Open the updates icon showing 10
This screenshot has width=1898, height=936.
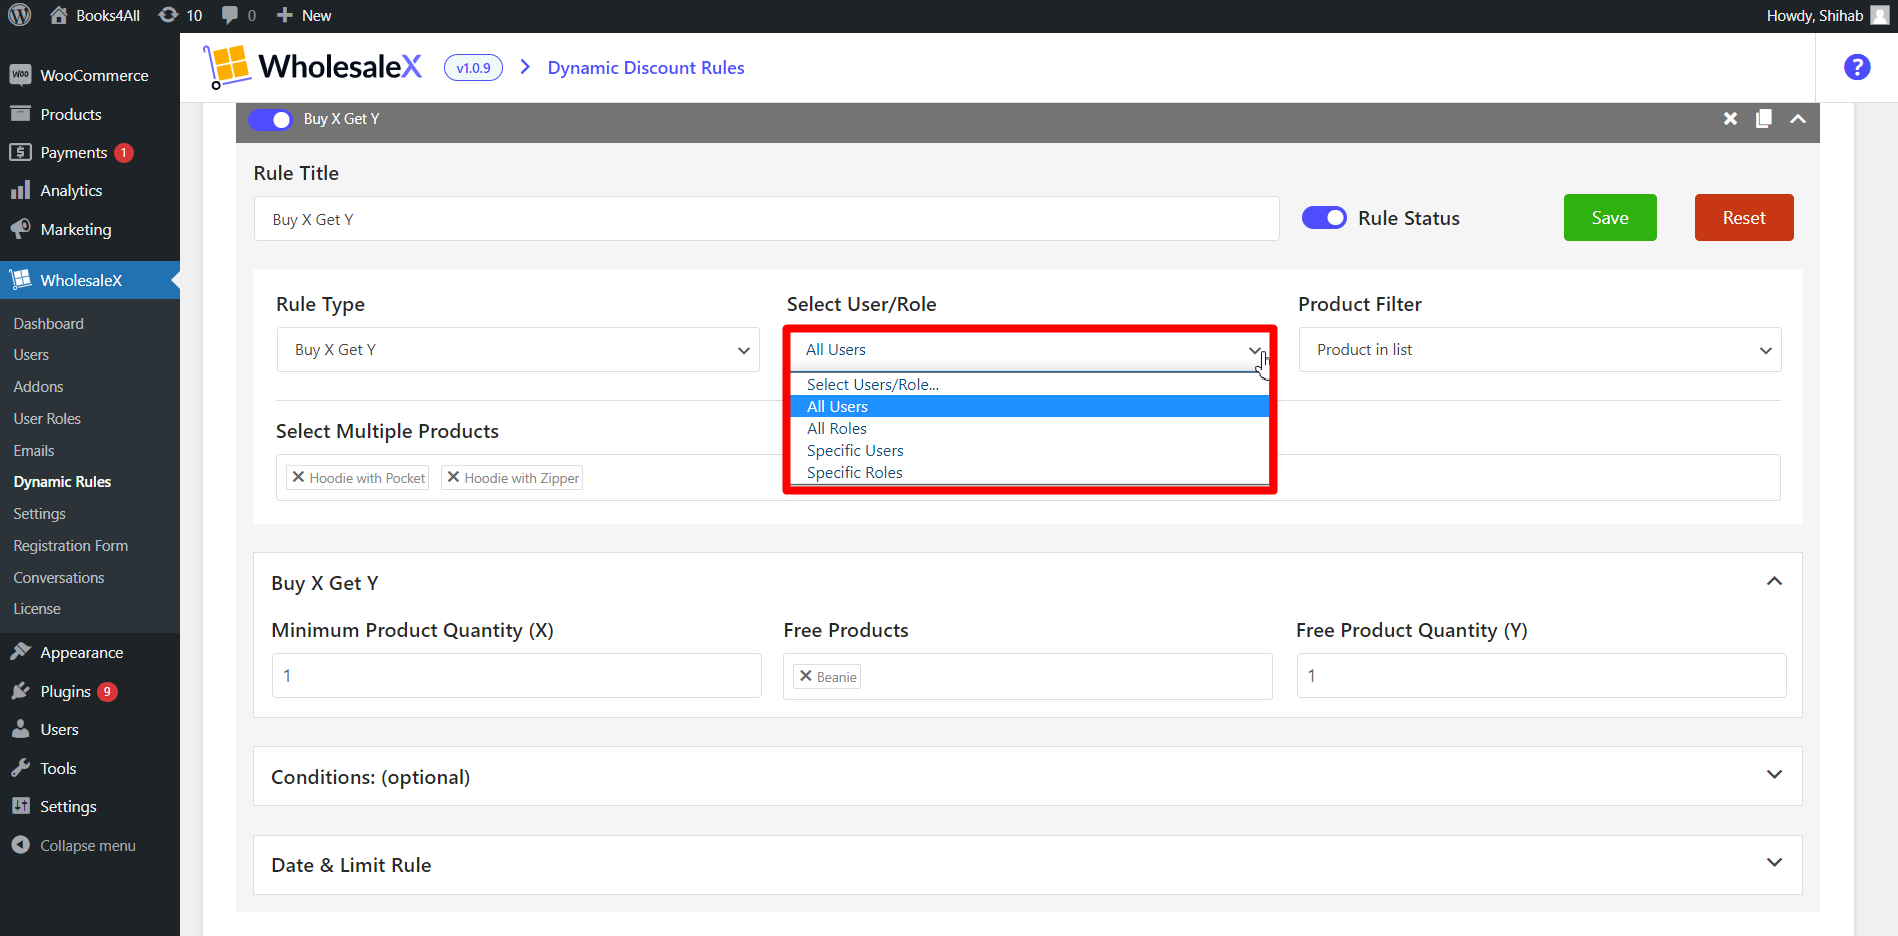point(169,15)
